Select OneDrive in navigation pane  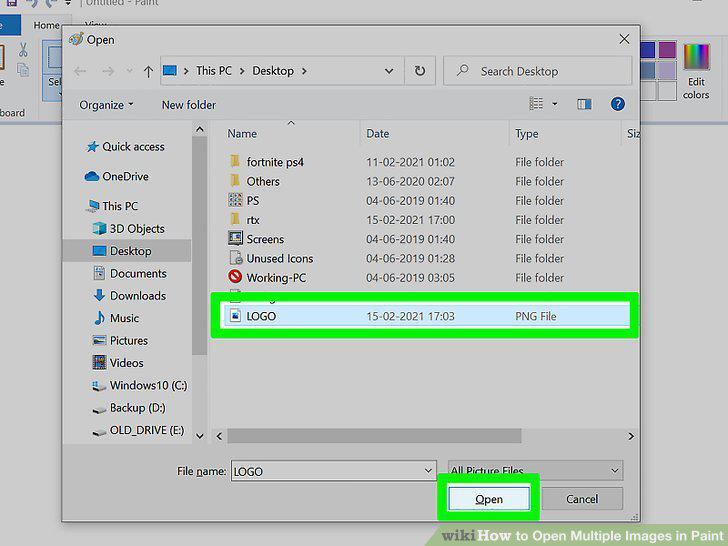point(117,176)
